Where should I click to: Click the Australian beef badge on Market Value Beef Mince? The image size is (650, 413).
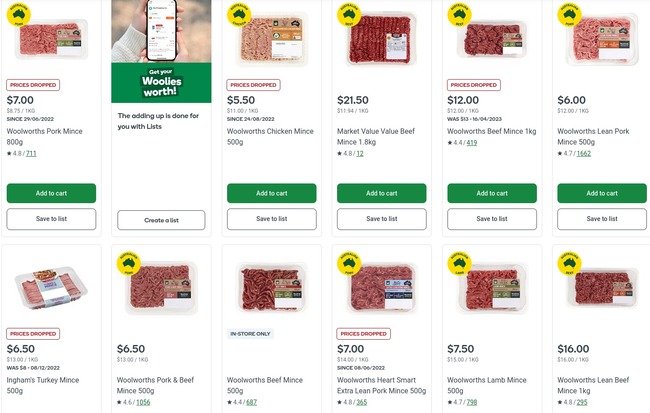pos(349,14)
